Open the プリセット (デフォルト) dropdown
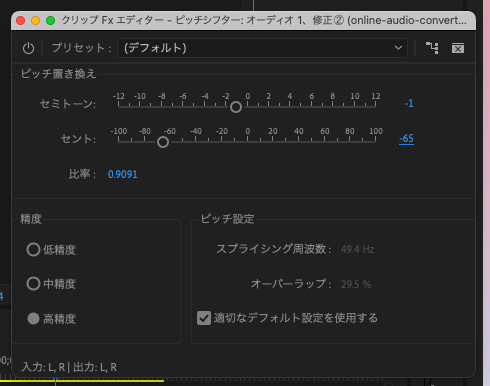Viewport: 490px width, 386px height. pyautogui.click(x=262, y=48)
